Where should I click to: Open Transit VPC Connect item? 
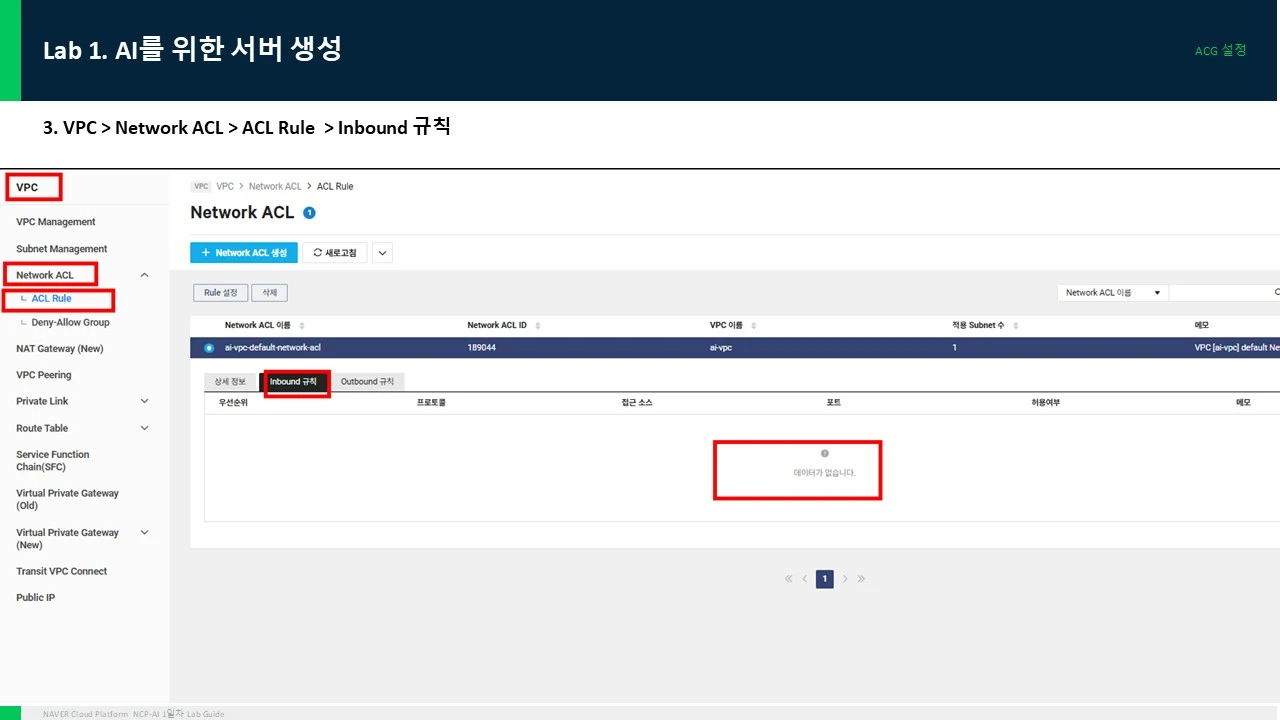point(61,572)
